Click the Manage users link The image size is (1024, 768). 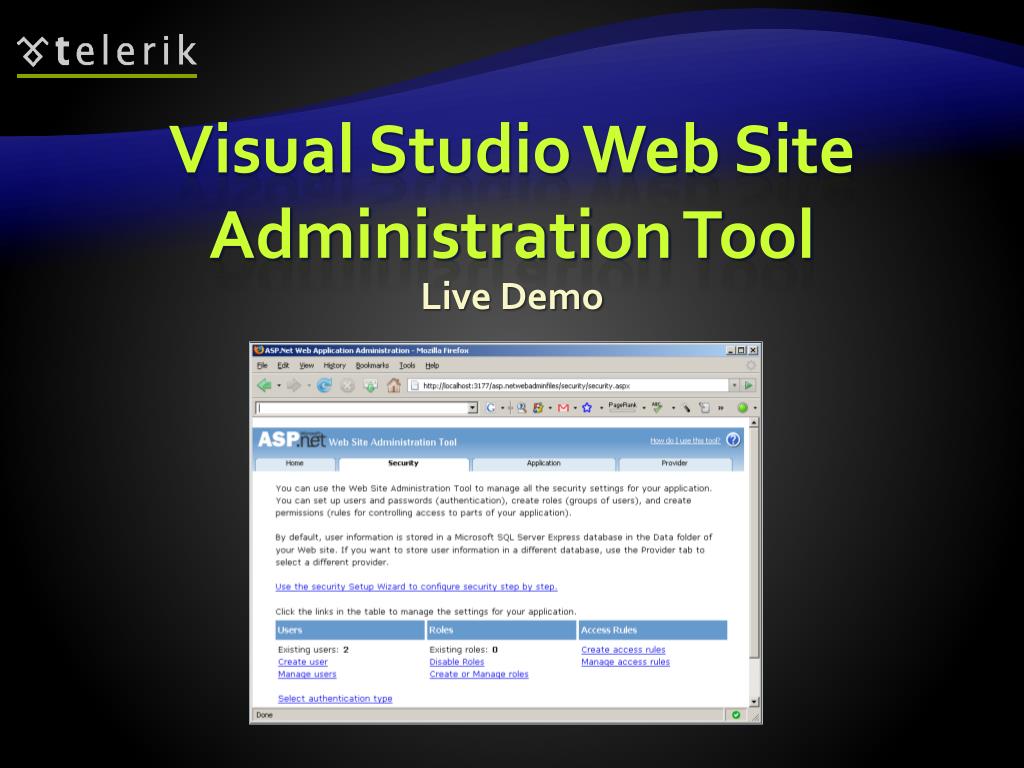(x=307, y=675)
